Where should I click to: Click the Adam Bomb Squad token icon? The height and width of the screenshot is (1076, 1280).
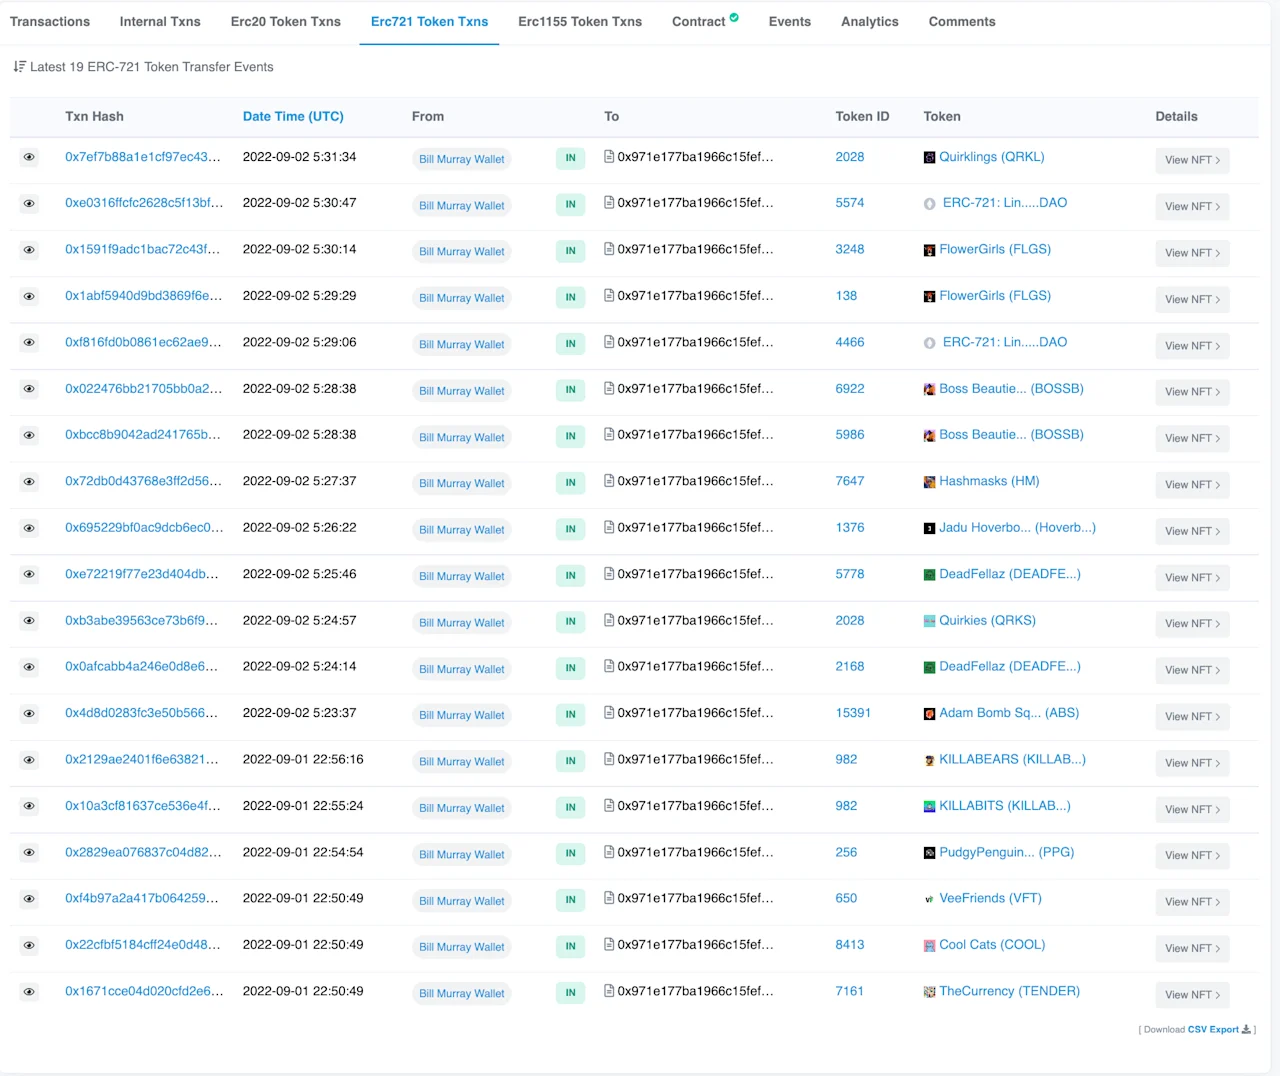pyautogui.click(x=930, y=714)
